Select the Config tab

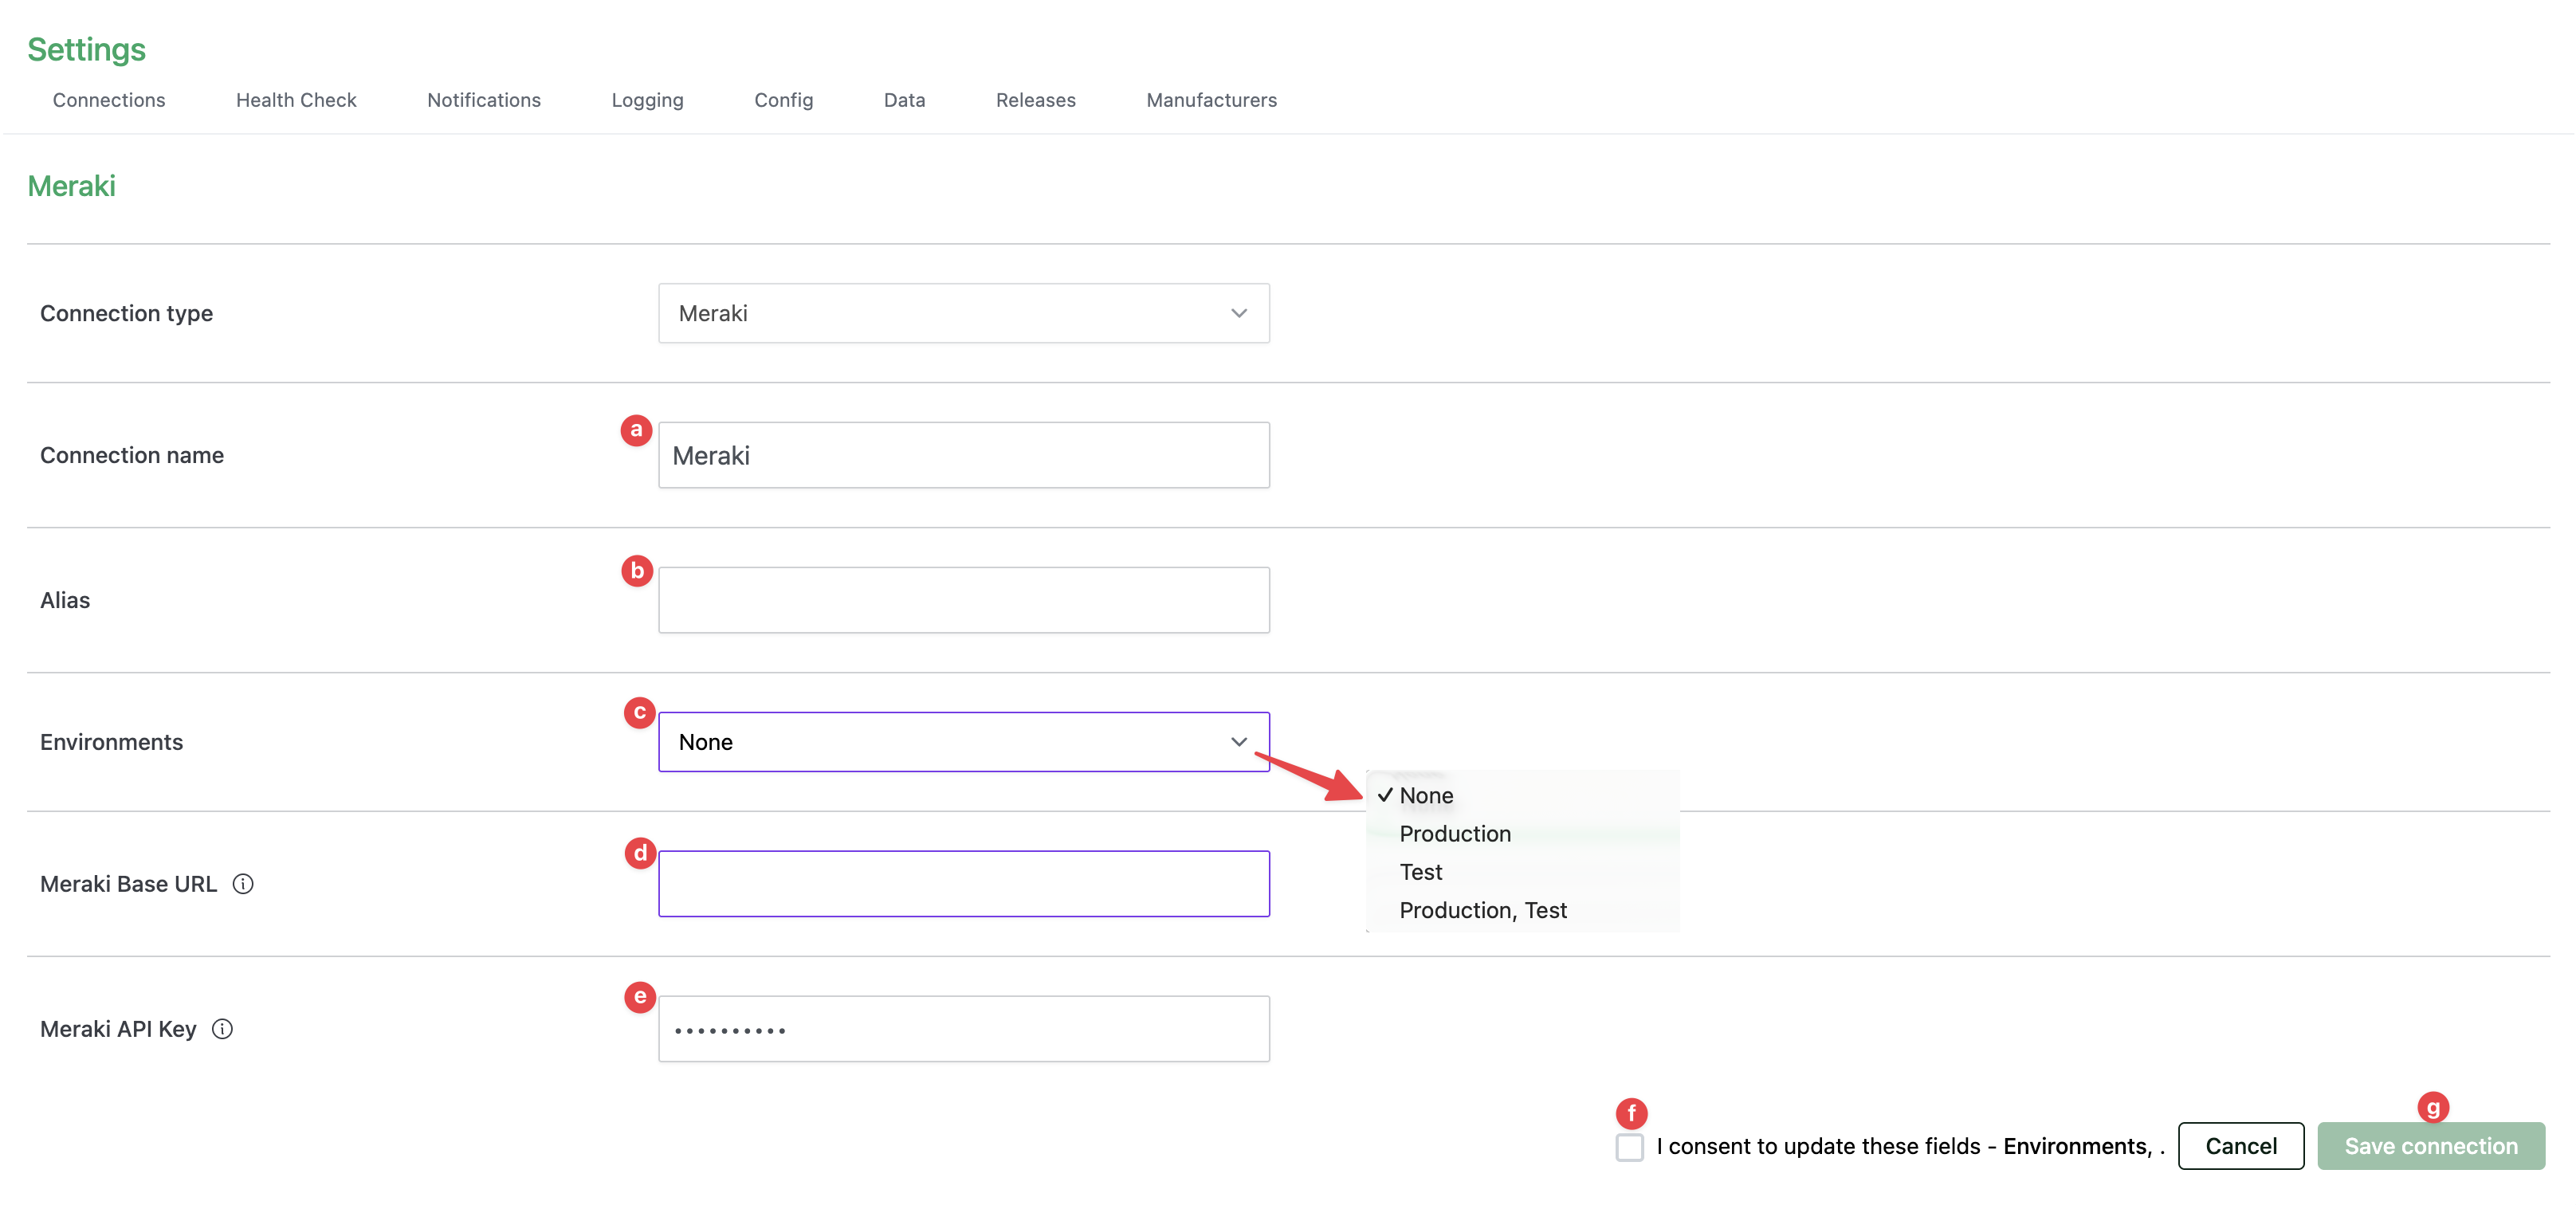(783, 100)
